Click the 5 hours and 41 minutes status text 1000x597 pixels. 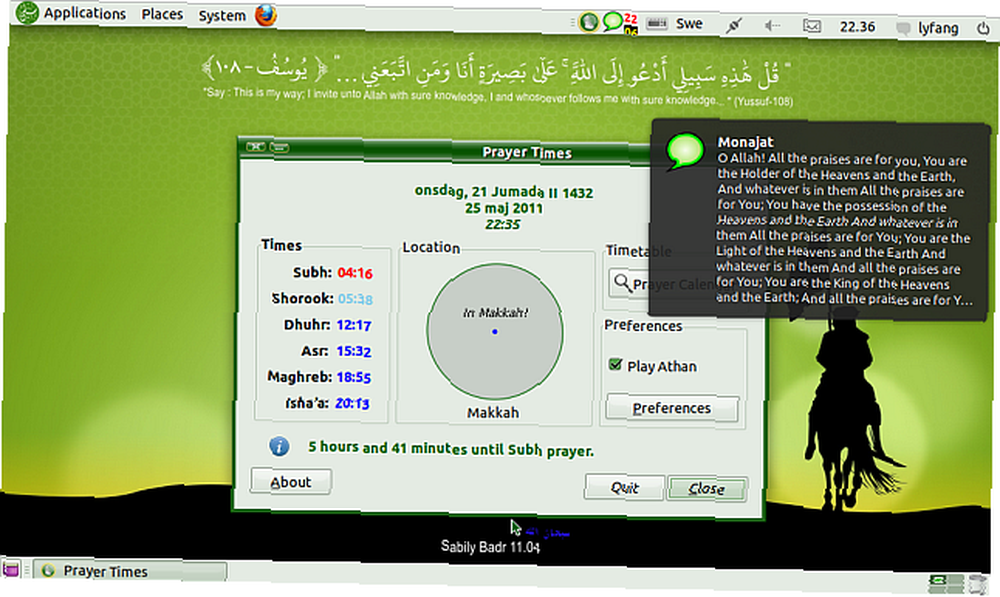451,448
